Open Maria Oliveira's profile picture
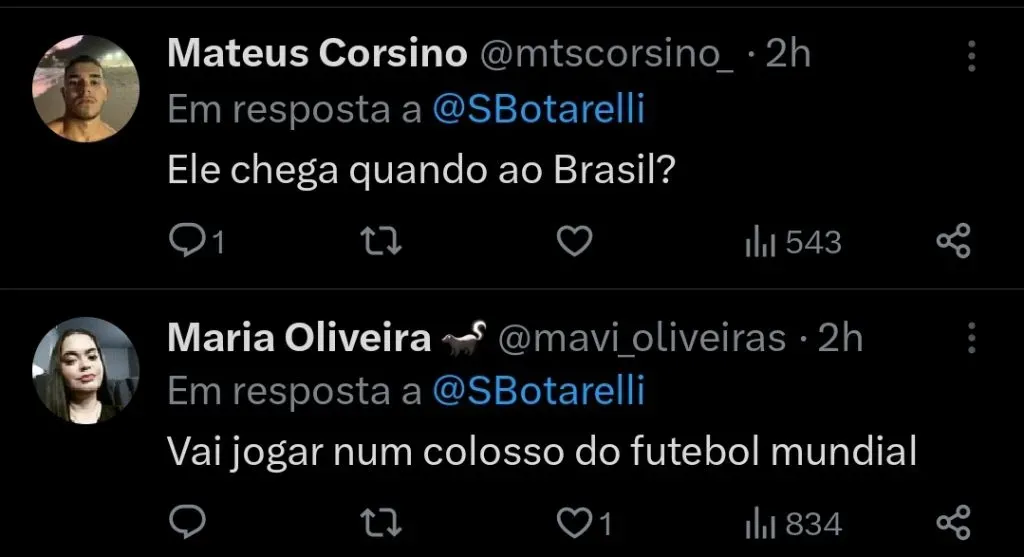This screenshot has width=1024, height=557. pyautogui.click(x=86, y=370)
